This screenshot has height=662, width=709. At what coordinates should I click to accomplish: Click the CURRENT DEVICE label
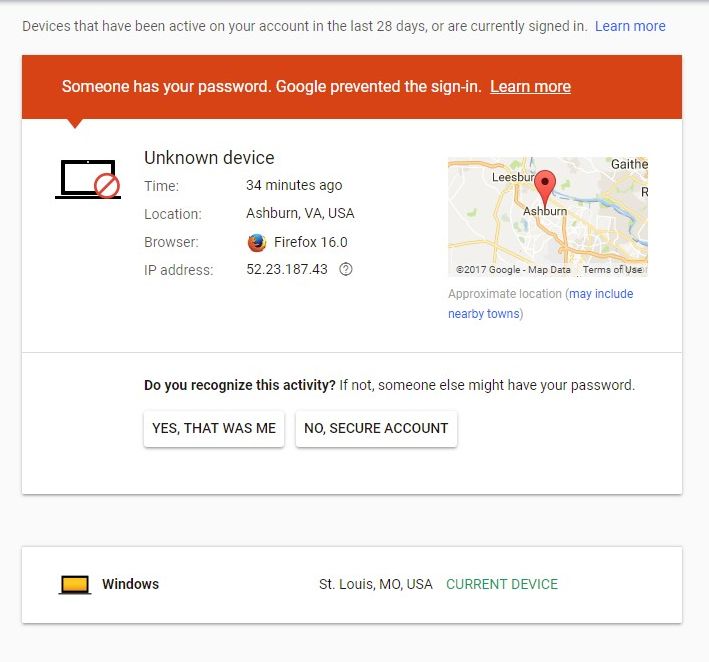point(502,584)
